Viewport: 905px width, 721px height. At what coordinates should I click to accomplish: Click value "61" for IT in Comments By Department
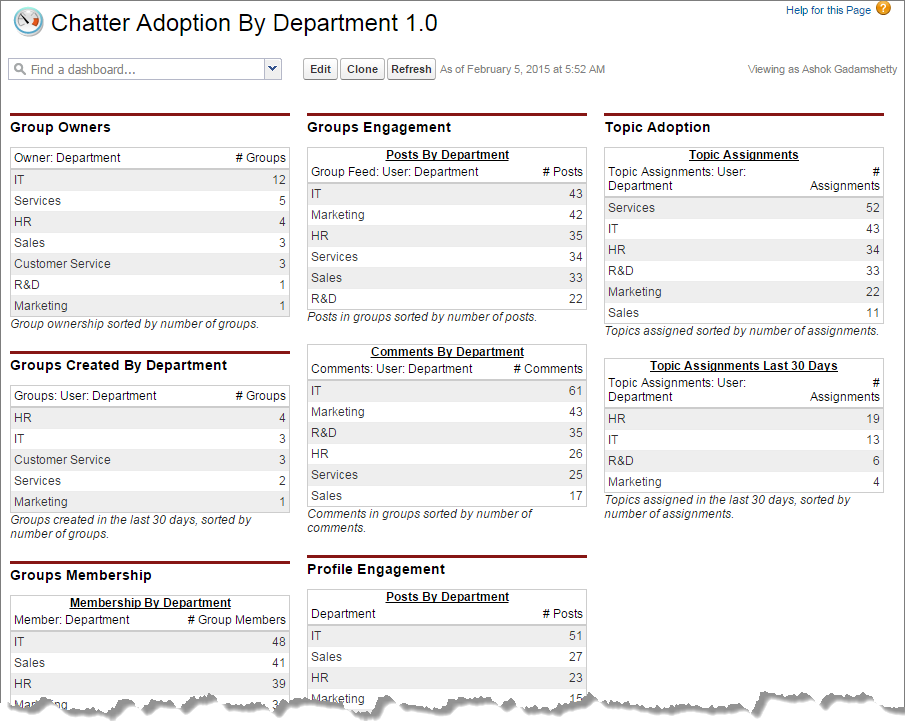coord(575,391)
